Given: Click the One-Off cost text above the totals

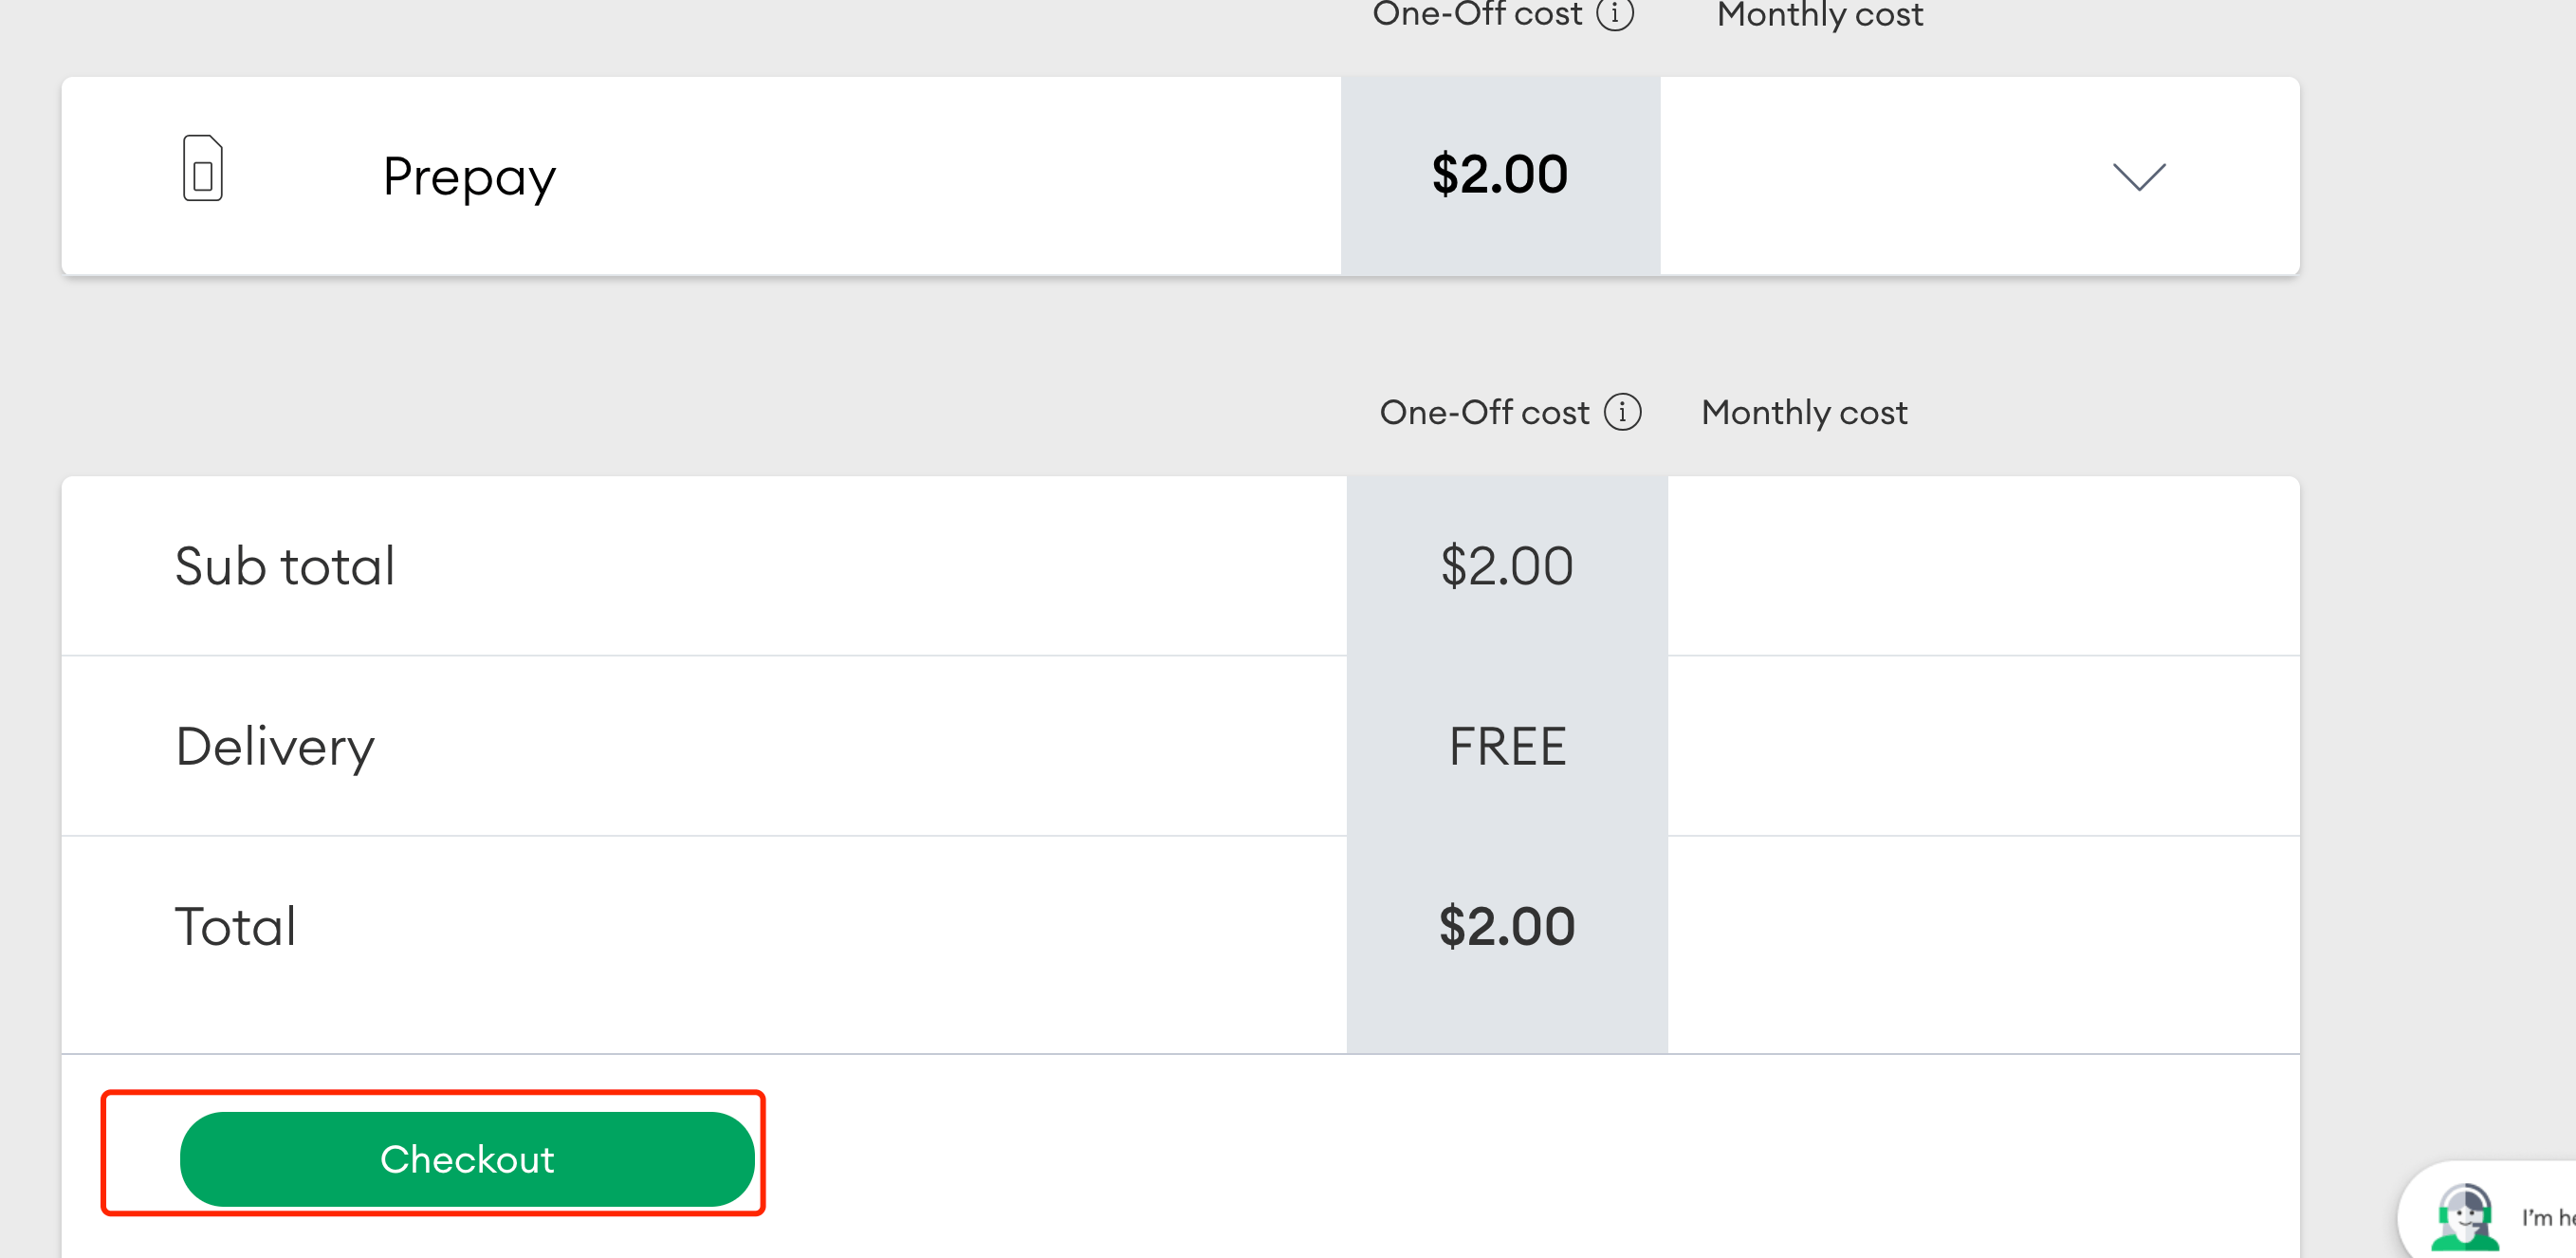Looking at the screenshot, I should coord(1484,412).
